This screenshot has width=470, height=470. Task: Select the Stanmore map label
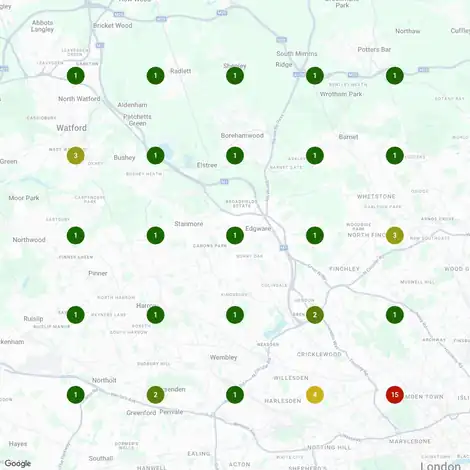tap(189, 224)
